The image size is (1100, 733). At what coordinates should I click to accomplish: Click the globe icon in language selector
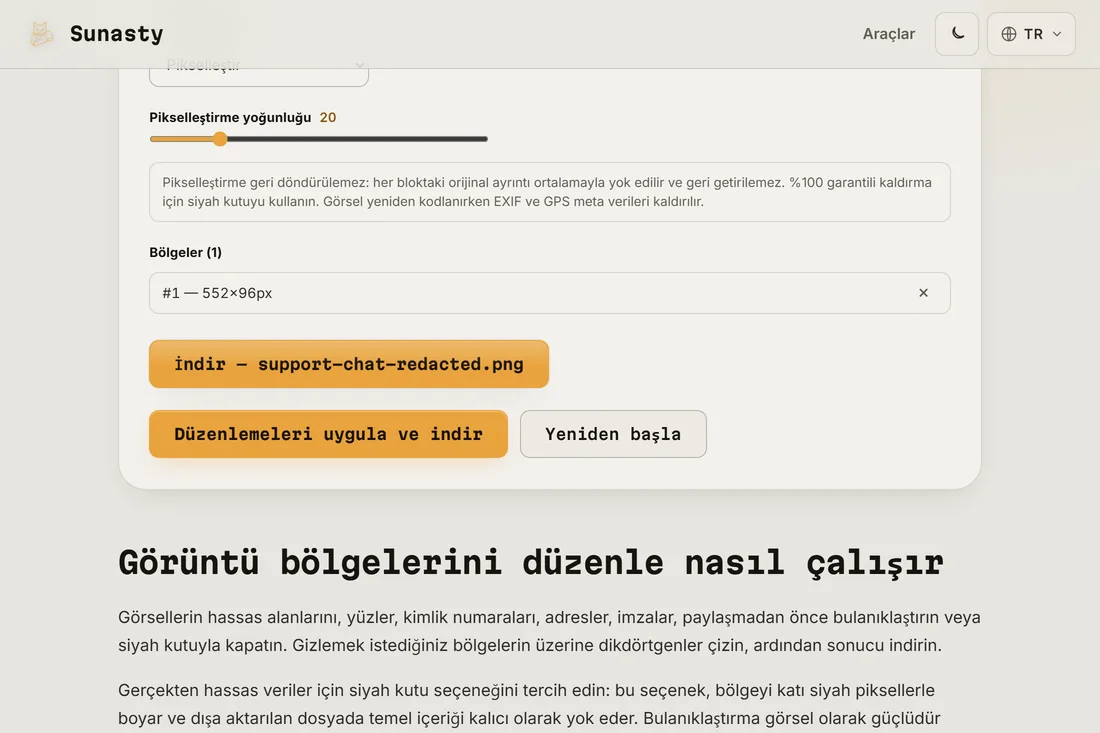[x=1009, y=34]
